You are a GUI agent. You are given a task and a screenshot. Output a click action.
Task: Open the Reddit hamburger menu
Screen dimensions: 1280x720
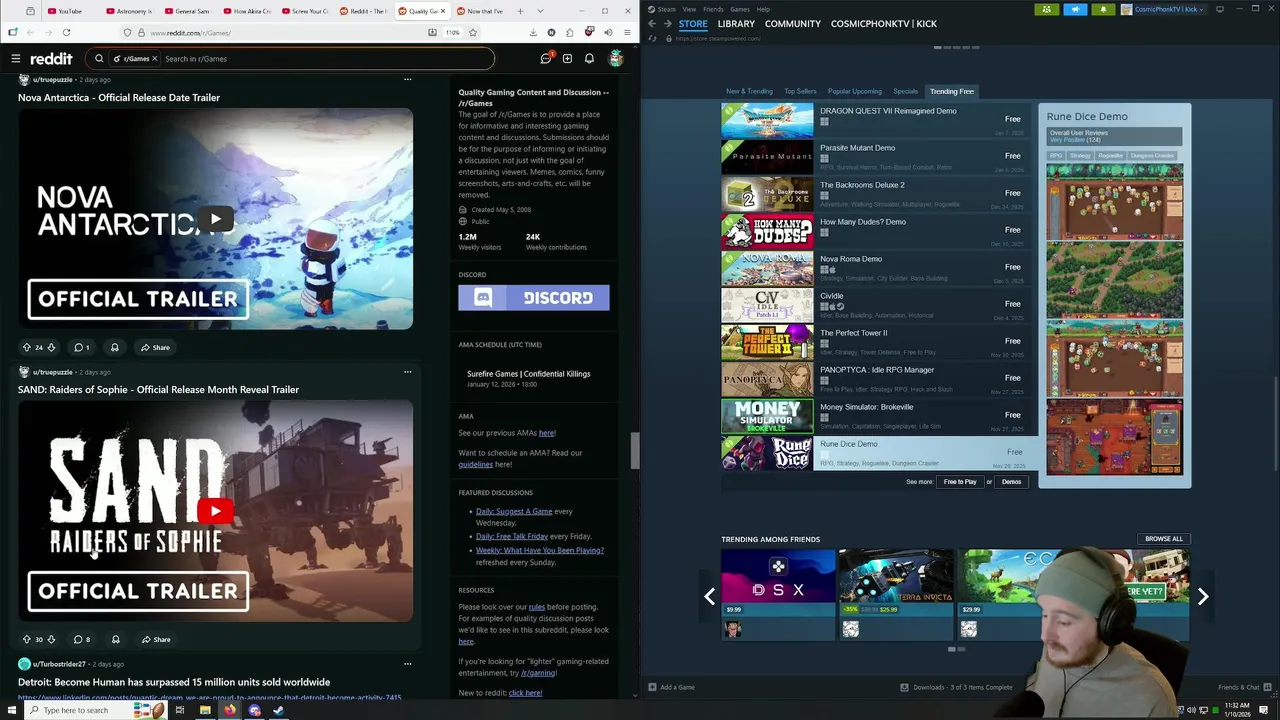click(x=15, y=59)
